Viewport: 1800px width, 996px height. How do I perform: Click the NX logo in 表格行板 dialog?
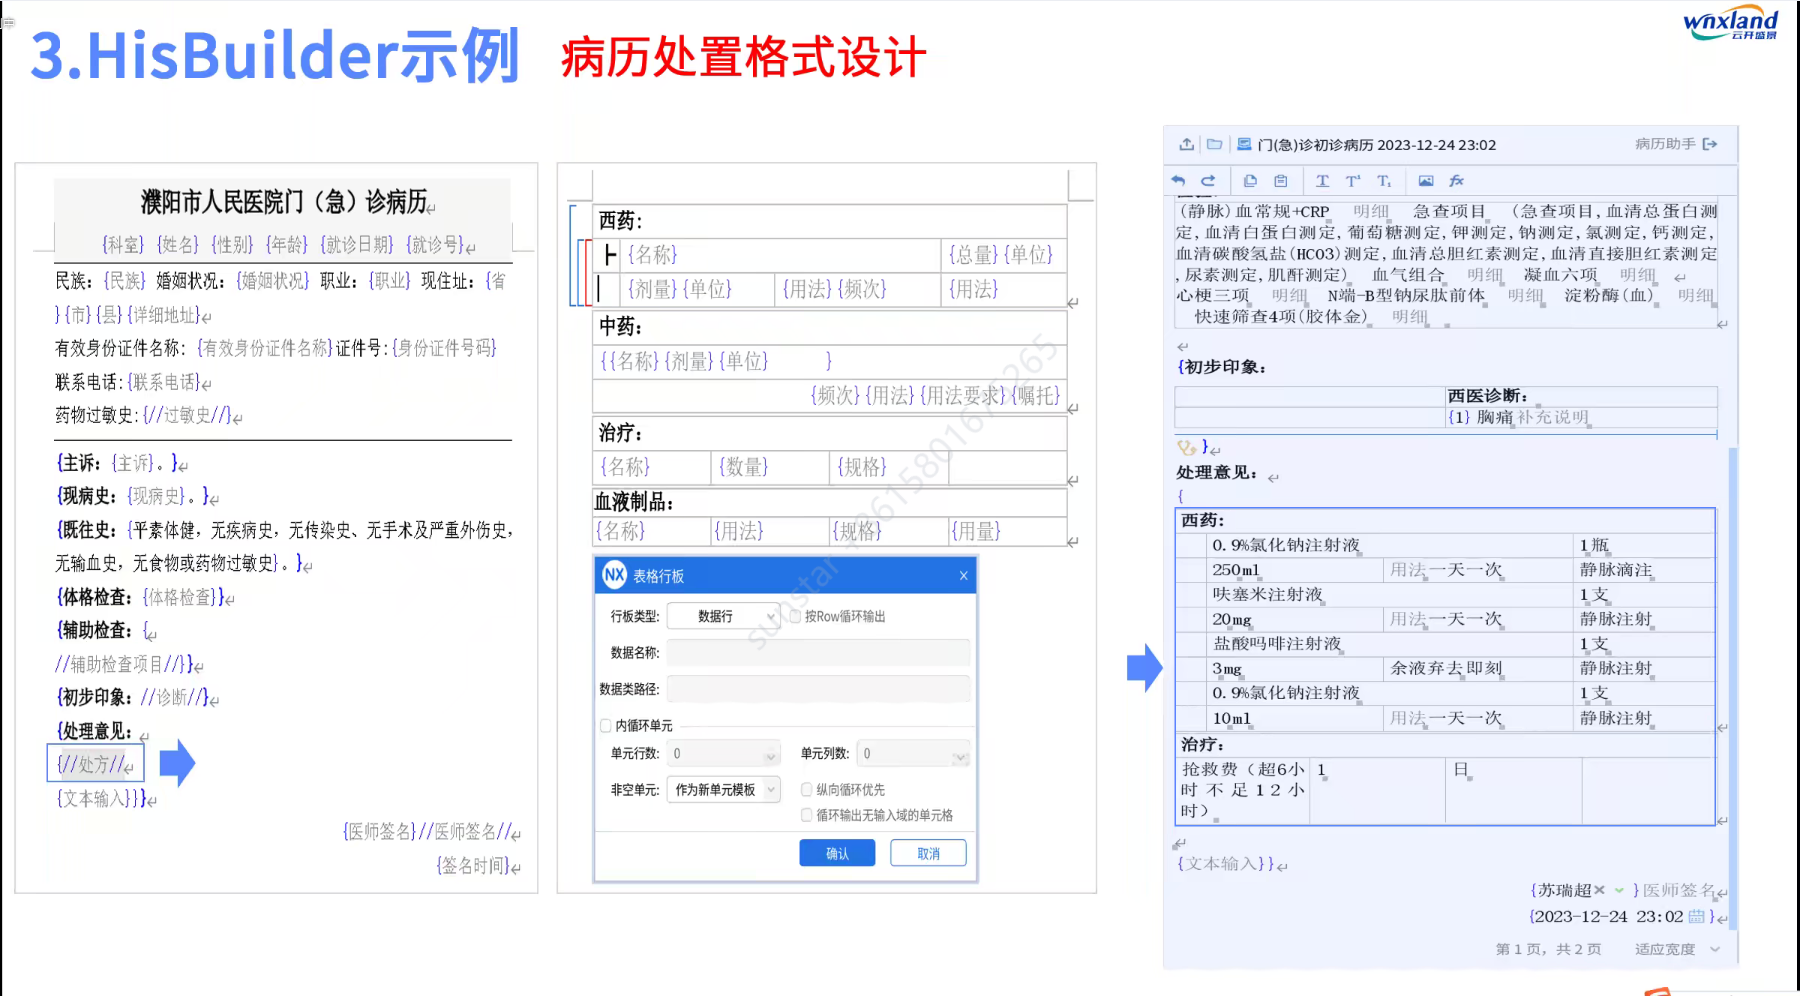click(x=614, y=575)
